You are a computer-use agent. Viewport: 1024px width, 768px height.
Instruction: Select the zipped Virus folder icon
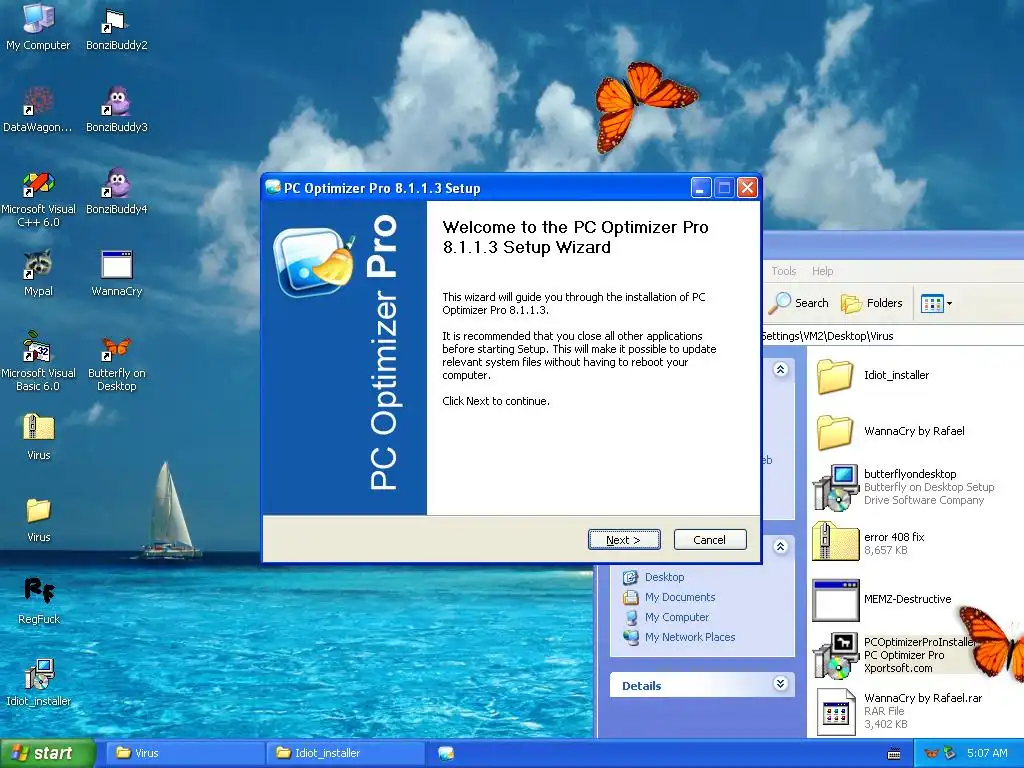[x=39, y=436]
